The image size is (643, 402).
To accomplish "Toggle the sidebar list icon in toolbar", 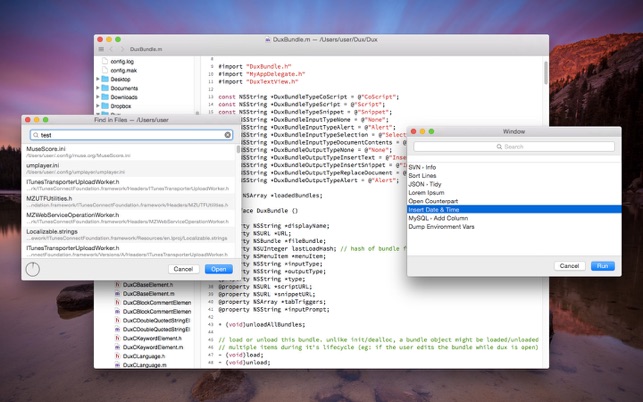I will tap(101, 49).
